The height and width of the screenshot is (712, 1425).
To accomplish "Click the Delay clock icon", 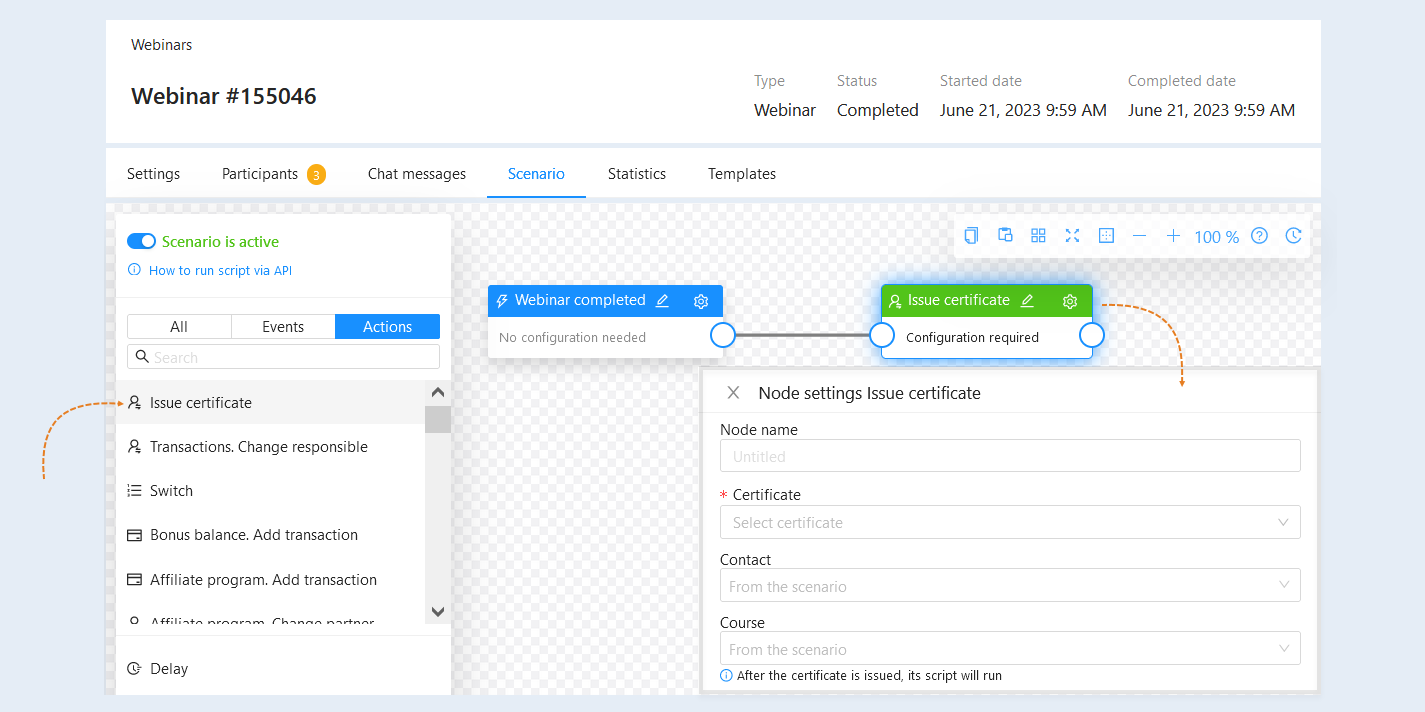I will pos(134,669).
